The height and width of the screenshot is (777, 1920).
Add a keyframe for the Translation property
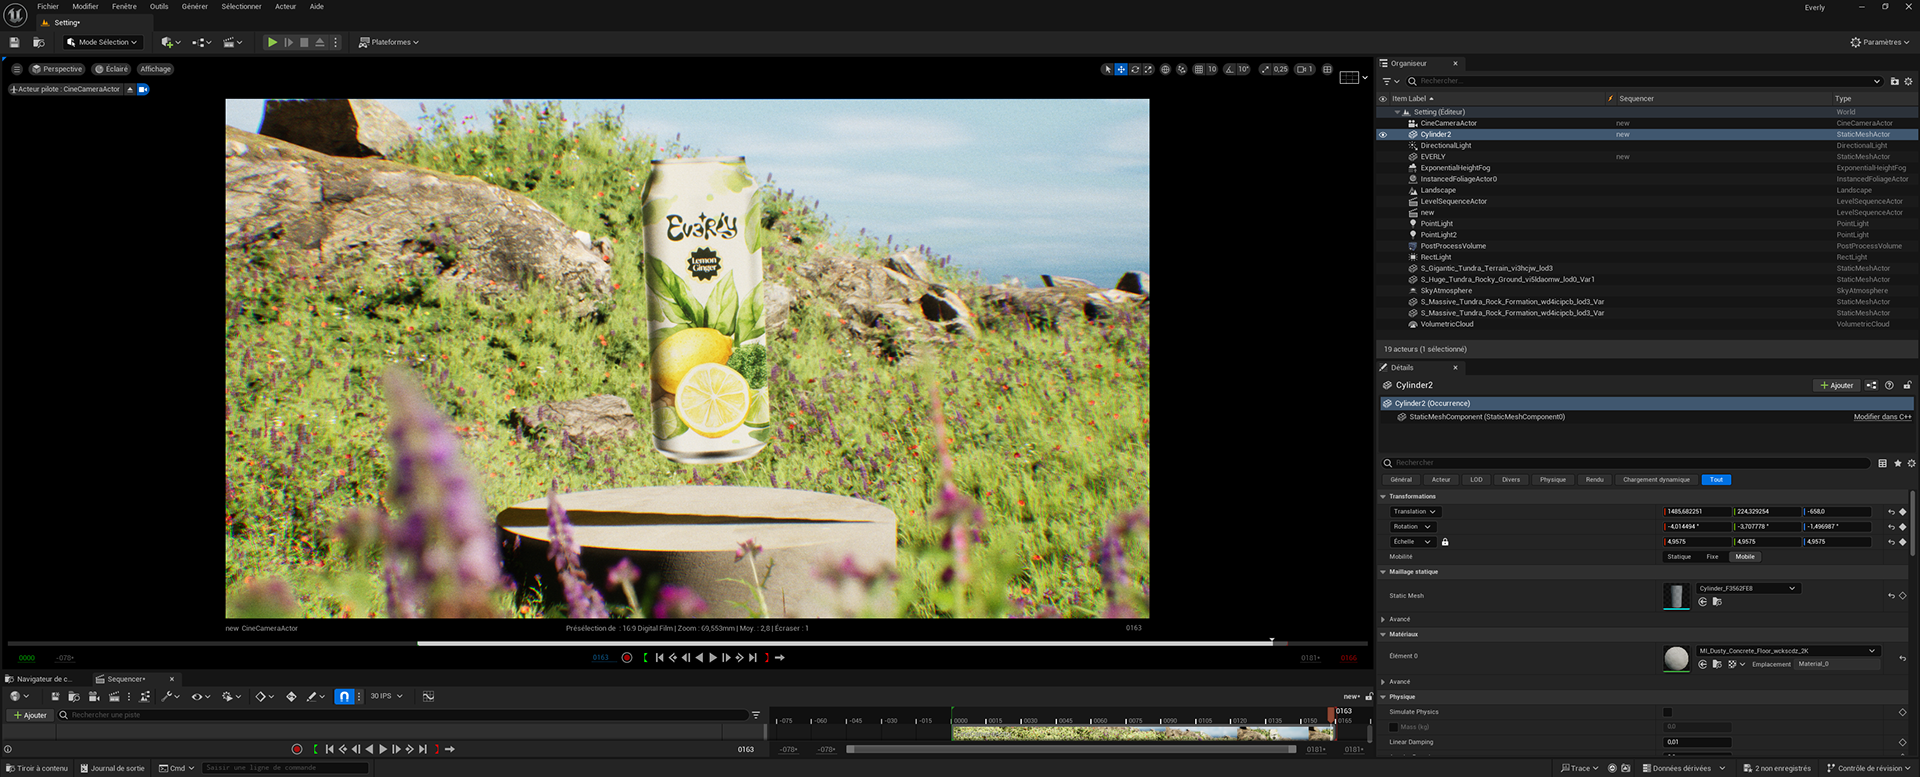[x=1902, y=512]
